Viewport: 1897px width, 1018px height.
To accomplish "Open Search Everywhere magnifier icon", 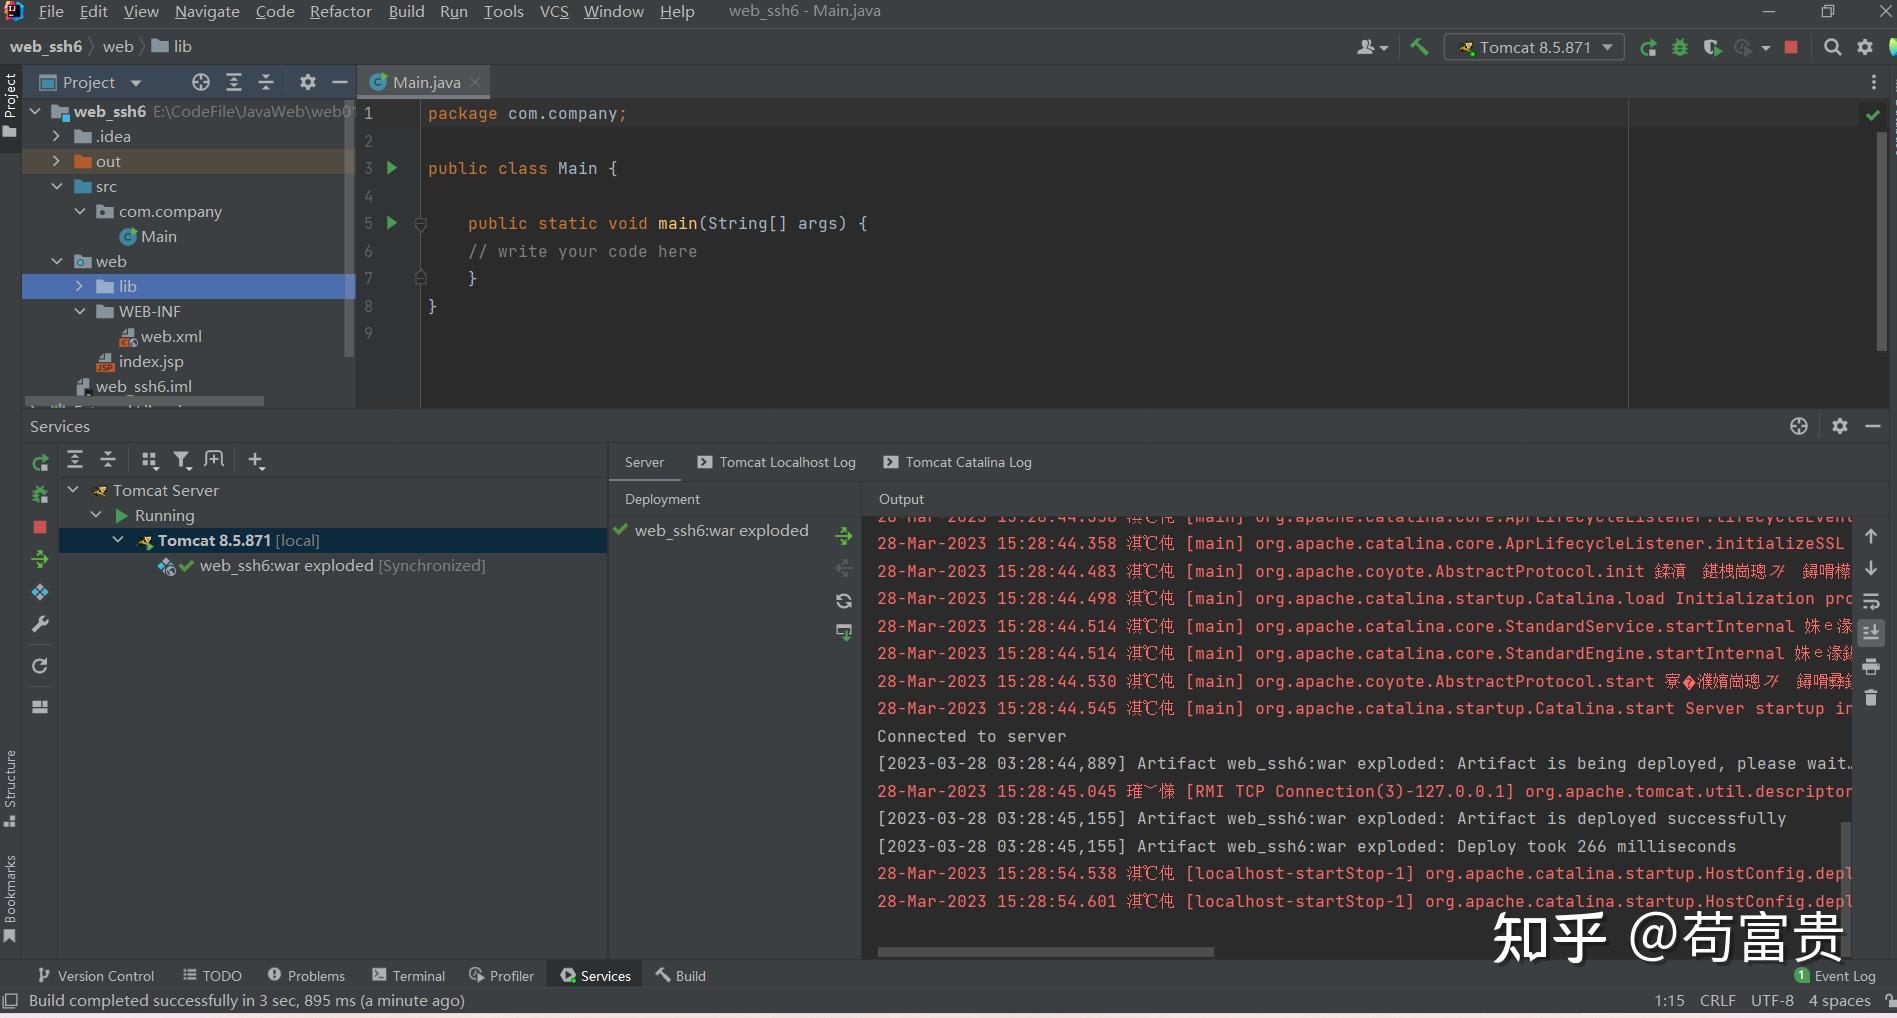I will (x=1832, y=47).
